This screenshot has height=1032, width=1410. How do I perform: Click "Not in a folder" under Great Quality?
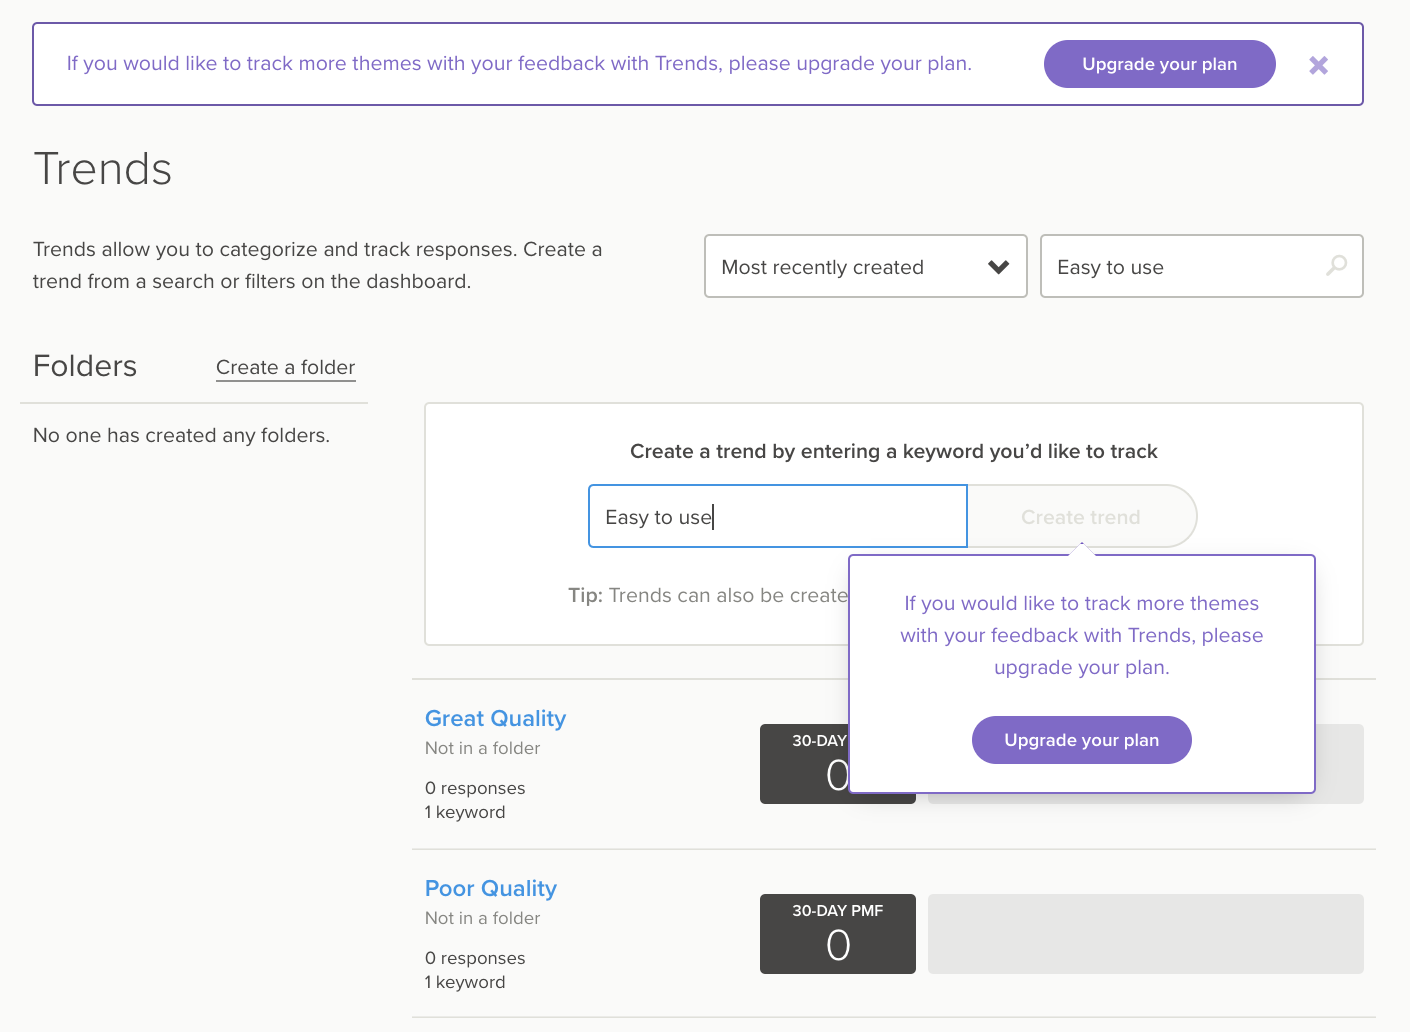tap(482, 748)
